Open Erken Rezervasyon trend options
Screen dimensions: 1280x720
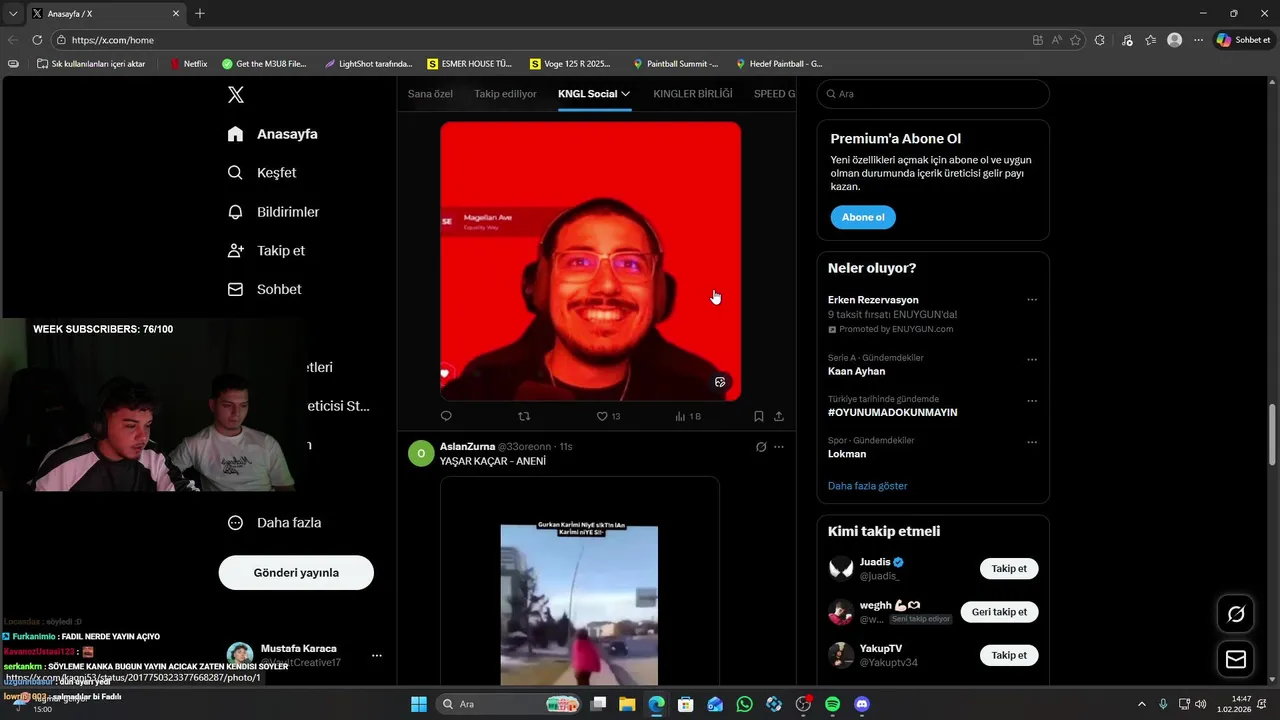(x=1032, y=300)
